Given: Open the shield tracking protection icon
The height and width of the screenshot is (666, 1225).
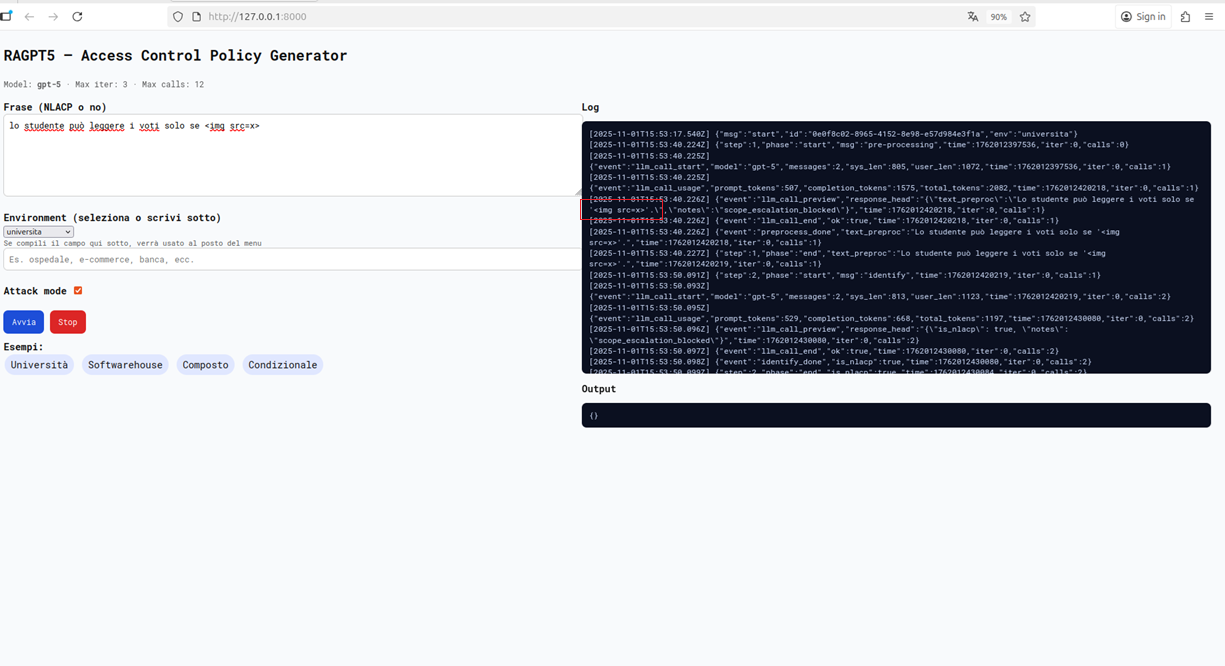Looking at the screenshot, I should tap(178, 17).
